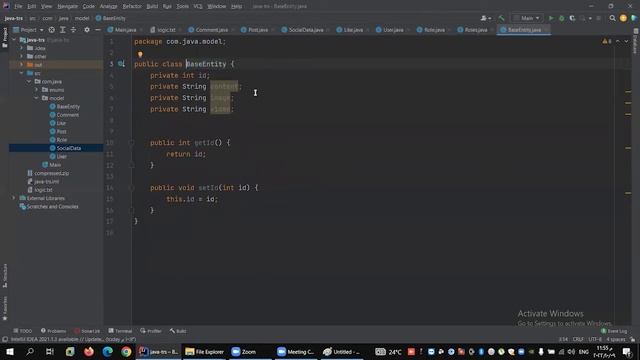Select Comment class in project tree

[64, 115]
